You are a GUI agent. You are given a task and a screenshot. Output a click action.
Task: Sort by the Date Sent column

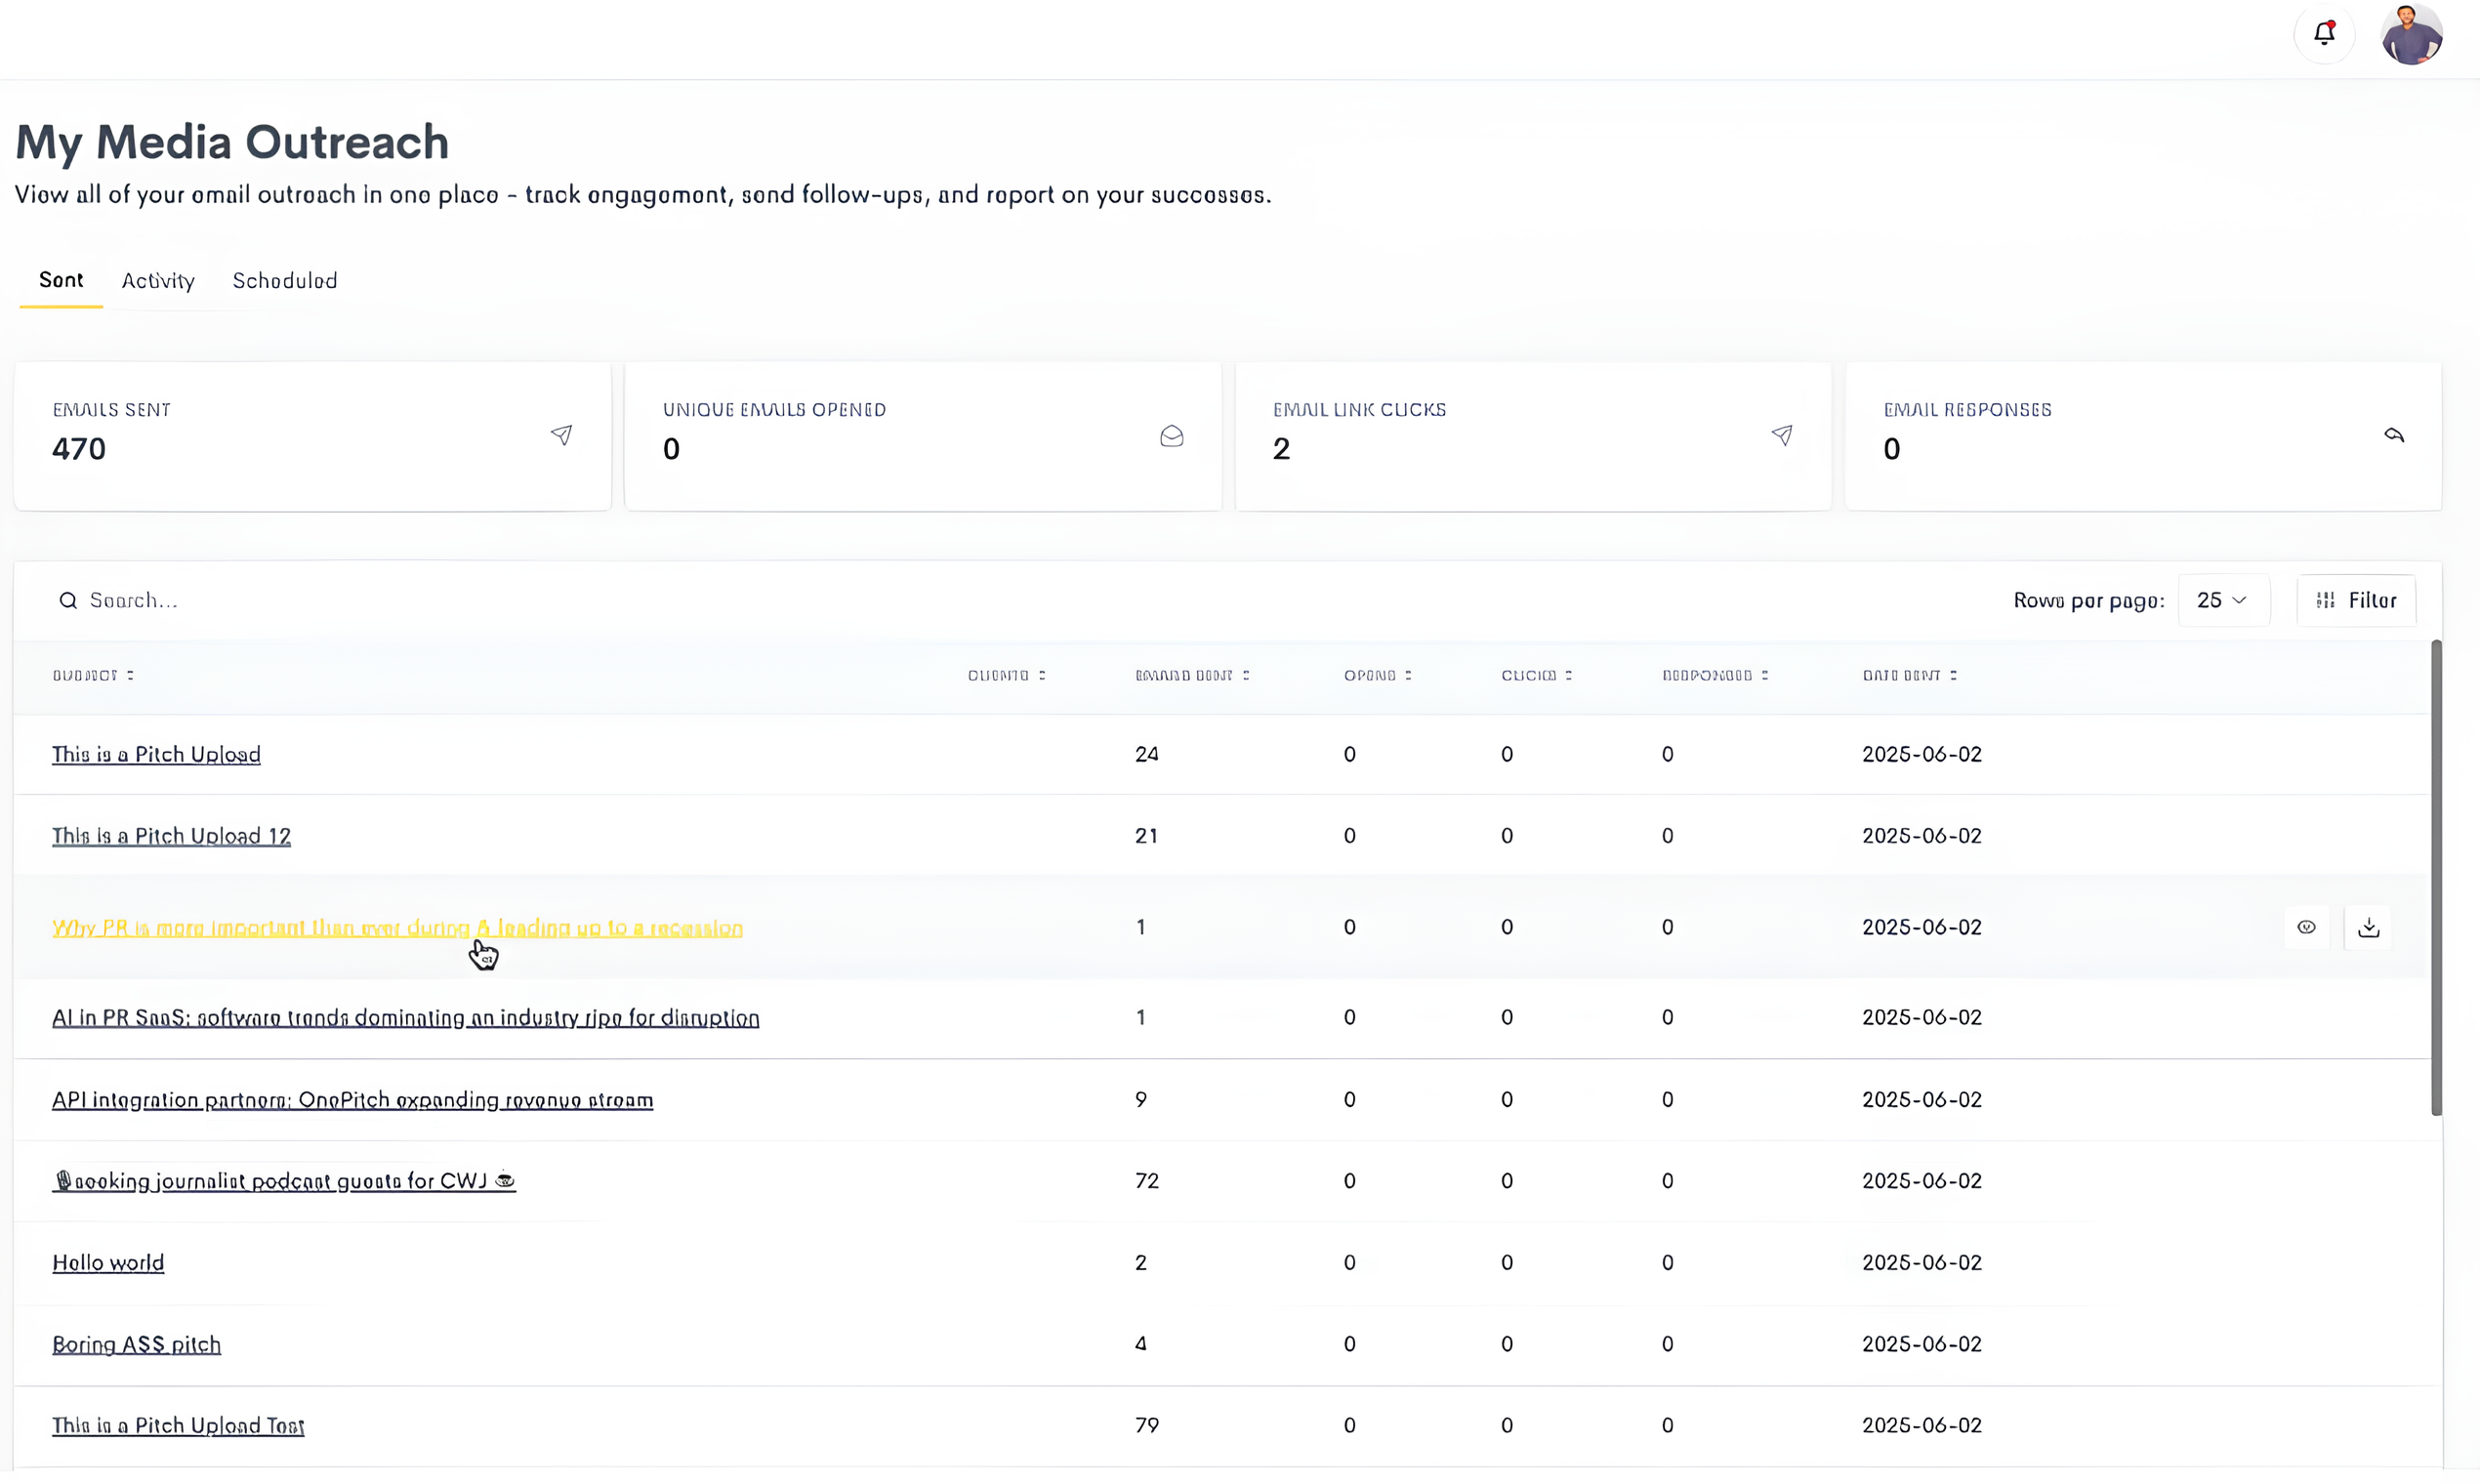point(1909,675)
